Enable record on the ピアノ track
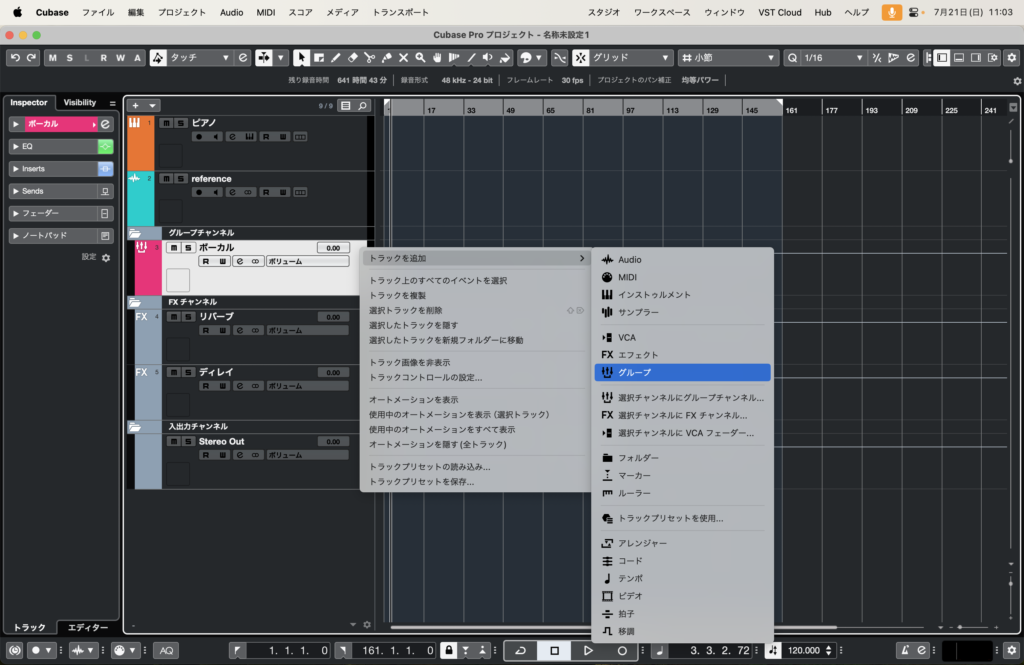This screenshot has height=665, width=1024. (x=199, y=136)
